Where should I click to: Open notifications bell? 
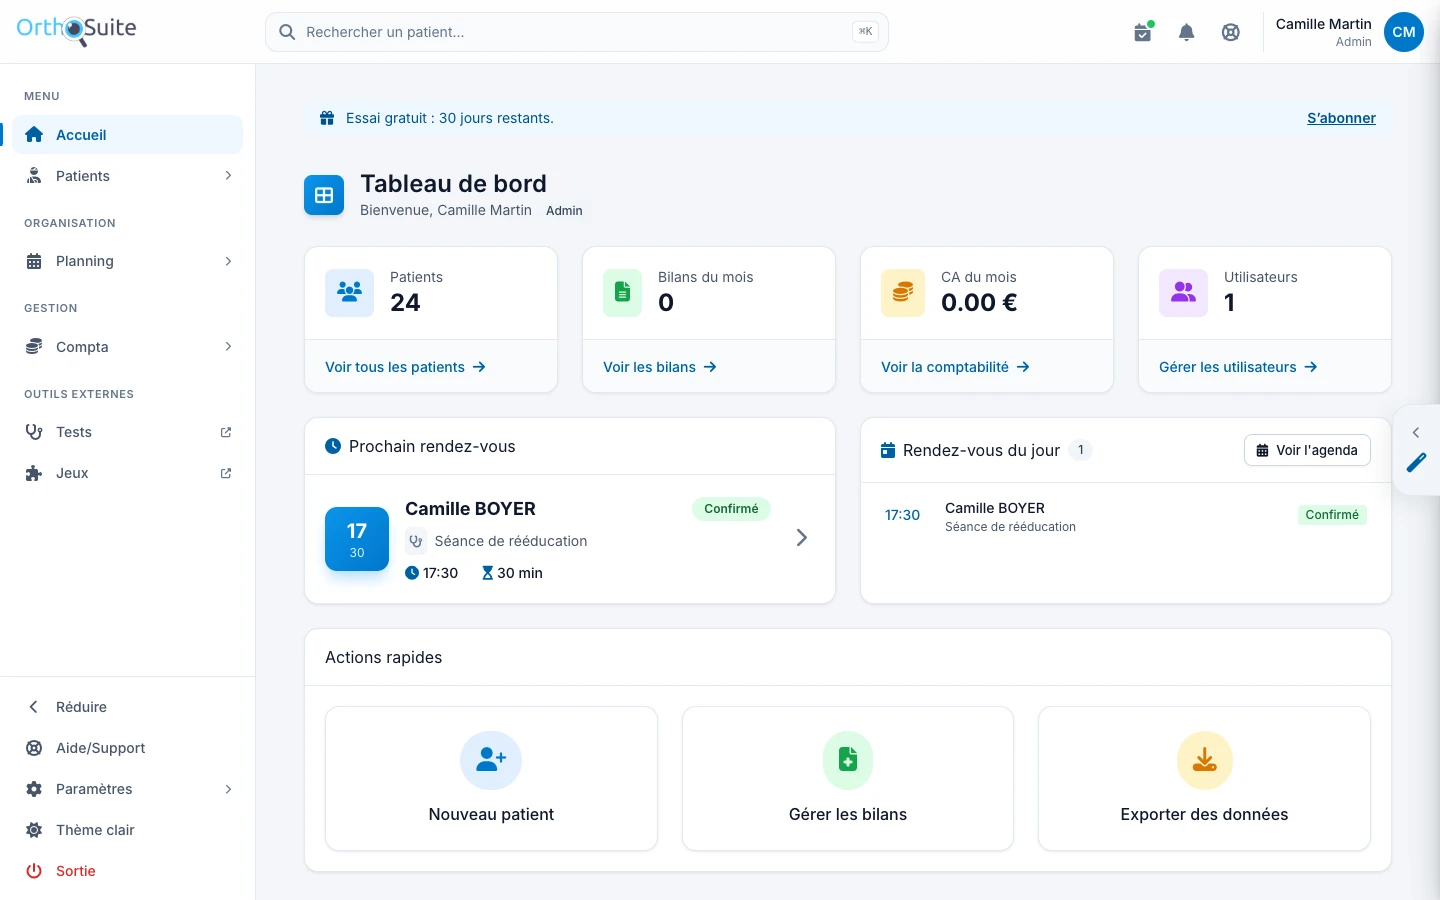click(1187, 32)
